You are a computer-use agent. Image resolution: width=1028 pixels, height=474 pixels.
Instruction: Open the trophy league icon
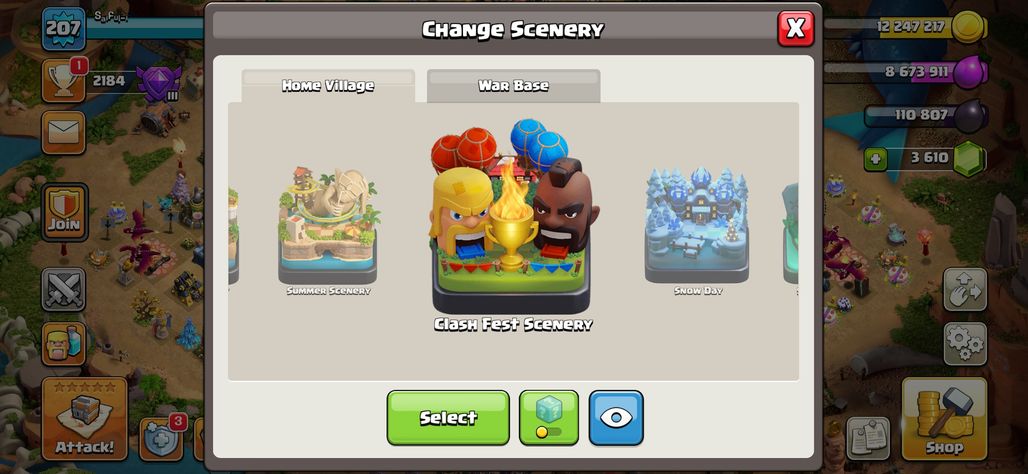(x=64, y=81)
